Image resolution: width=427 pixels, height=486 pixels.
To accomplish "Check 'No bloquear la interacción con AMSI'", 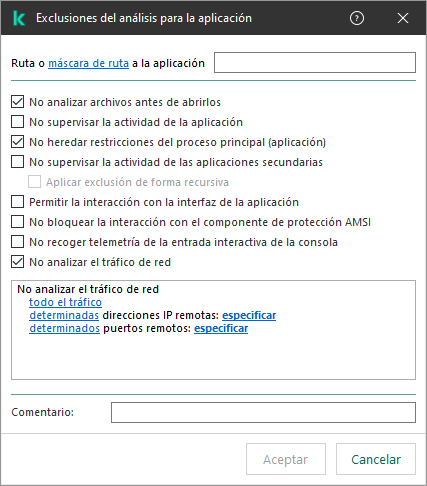I will point(17,222).
